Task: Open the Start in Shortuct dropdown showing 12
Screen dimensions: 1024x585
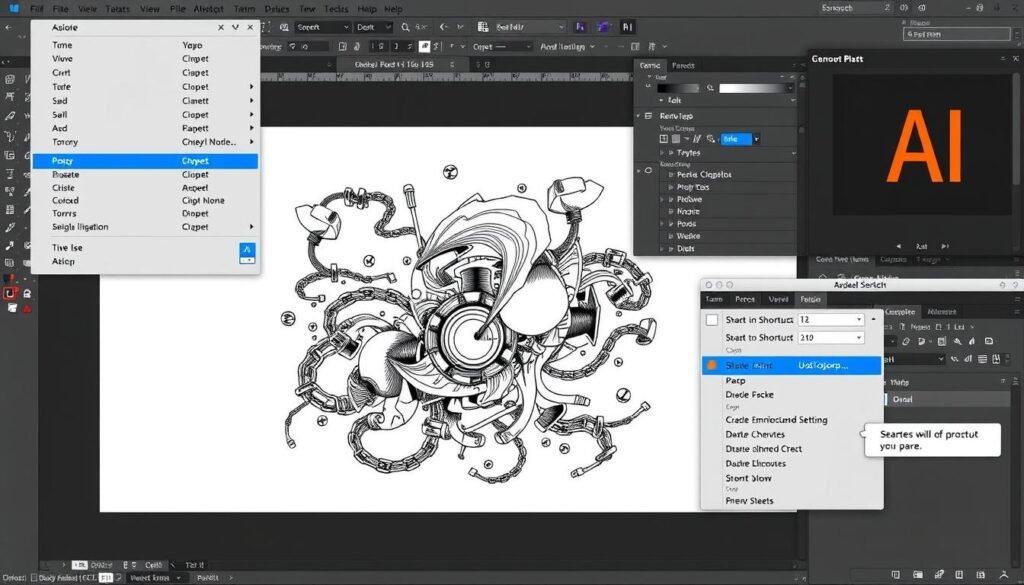Action: click(x=830, y=319)
